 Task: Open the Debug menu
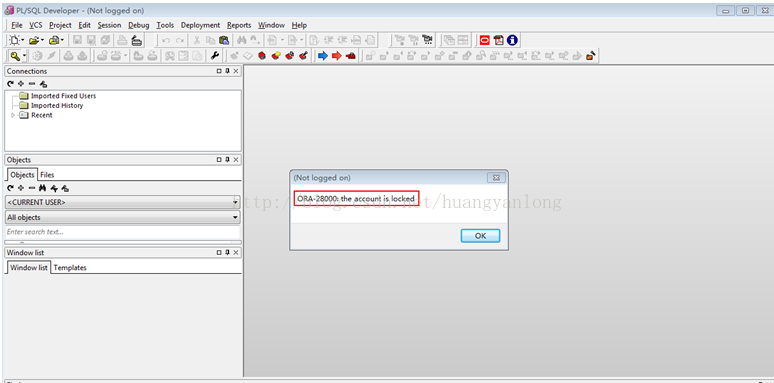[x=139, y=25]
